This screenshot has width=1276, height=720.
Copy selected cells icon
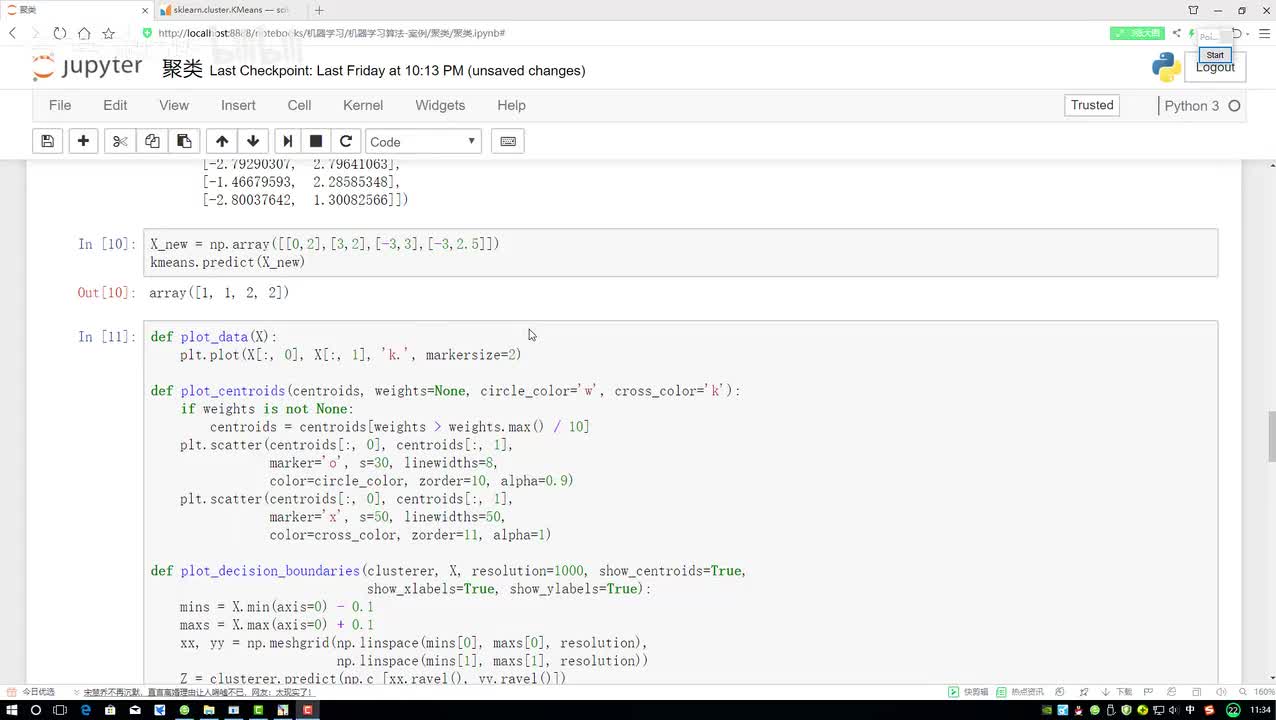(152, 141)
